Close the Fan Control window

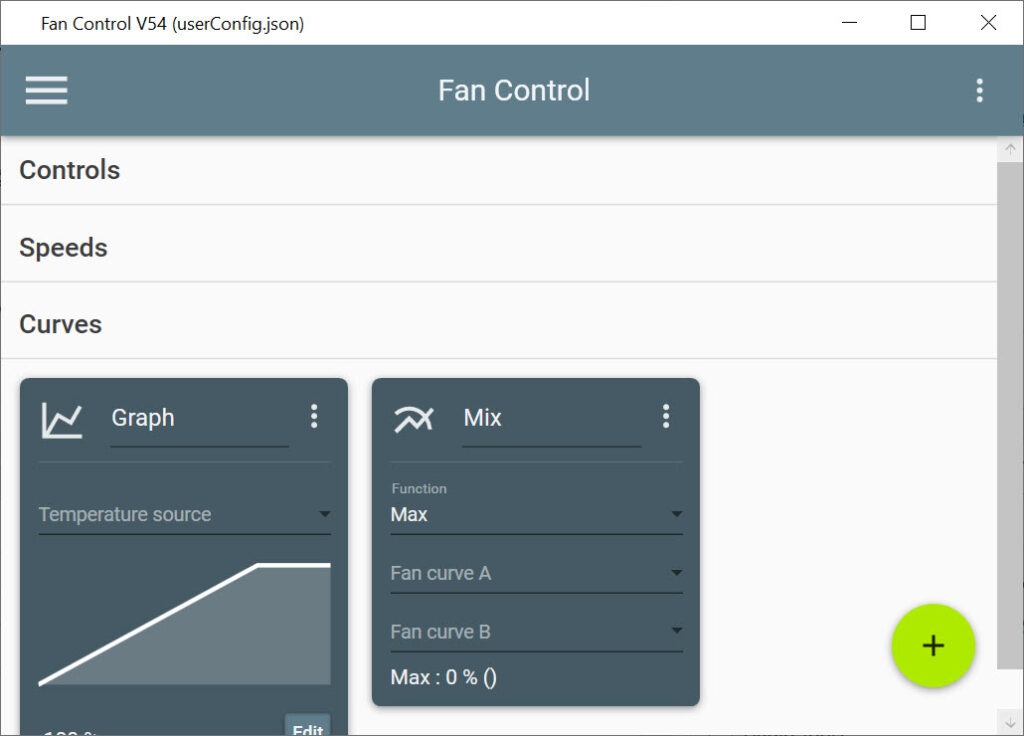[x=988, y=23]
